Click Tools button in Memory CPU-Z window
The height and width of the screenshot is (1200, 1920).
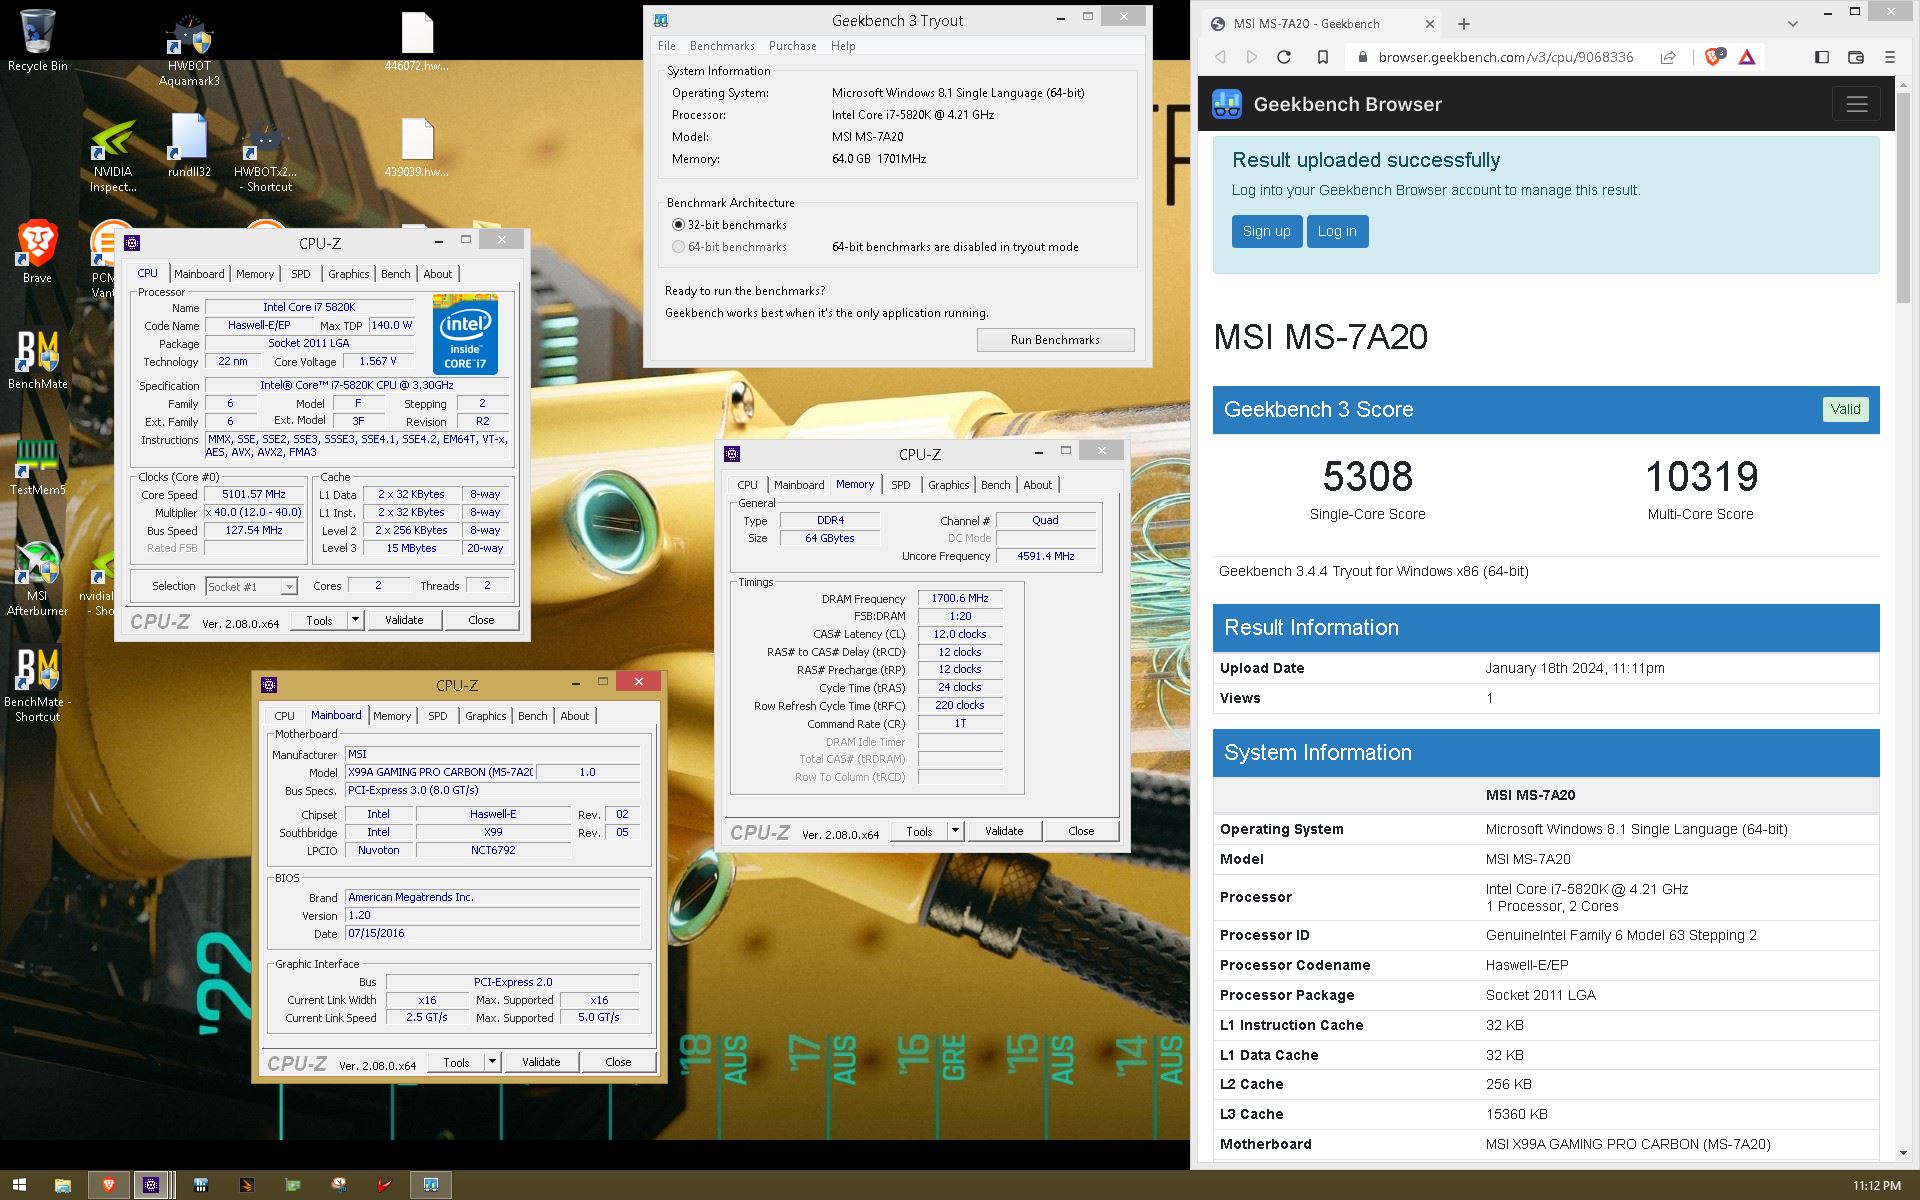[x=919, y=831]
